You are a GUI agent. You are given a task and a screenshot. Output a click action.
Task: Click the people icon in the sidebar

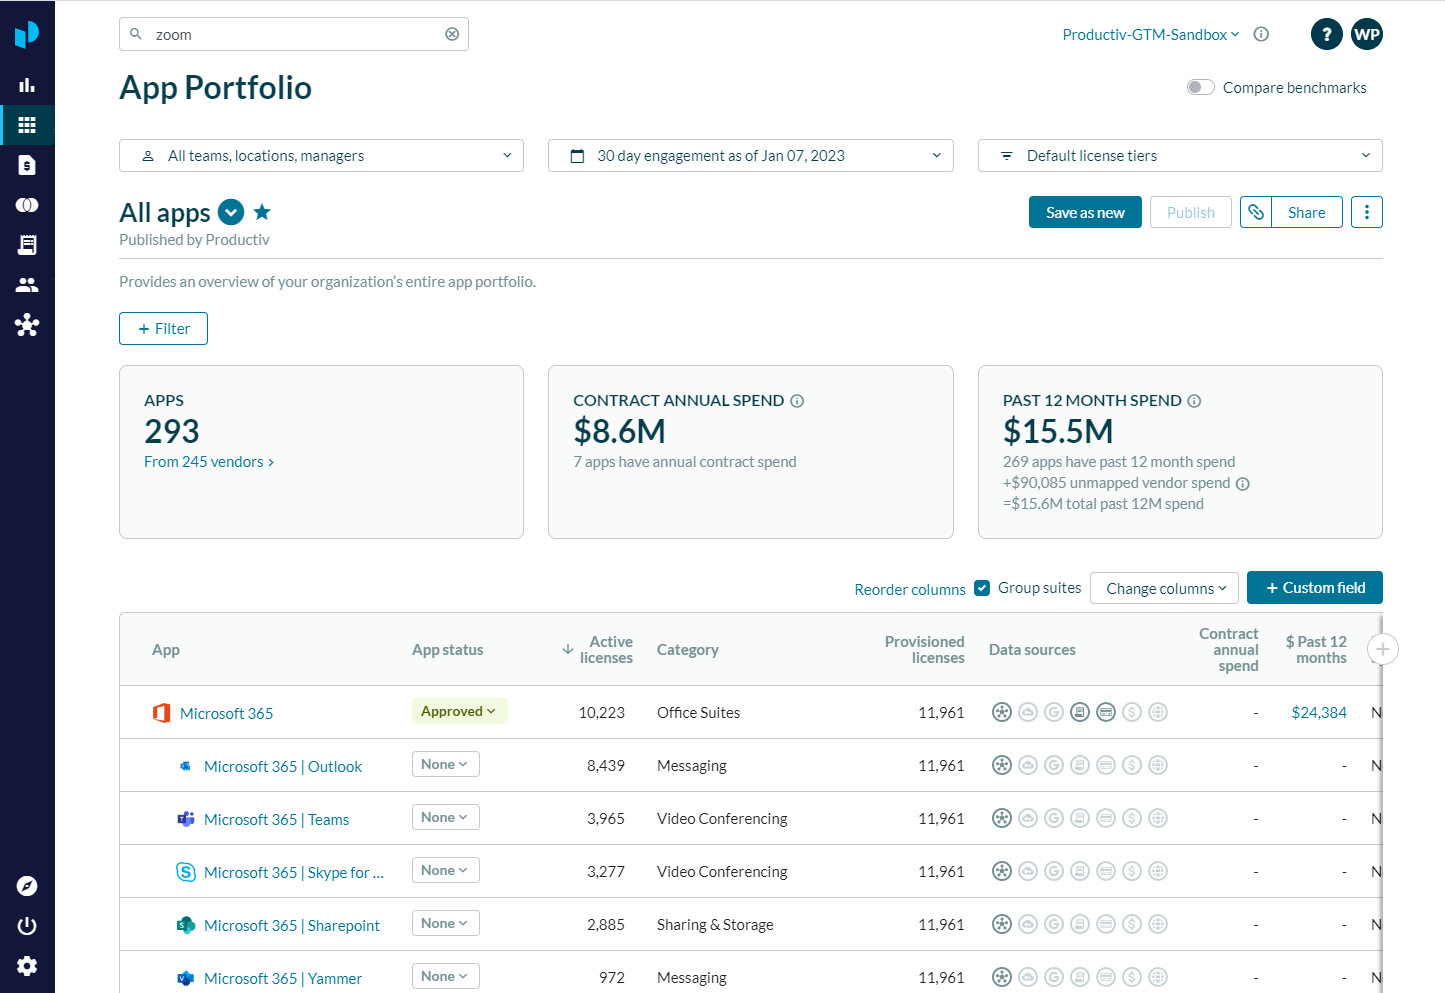[27, 285]
